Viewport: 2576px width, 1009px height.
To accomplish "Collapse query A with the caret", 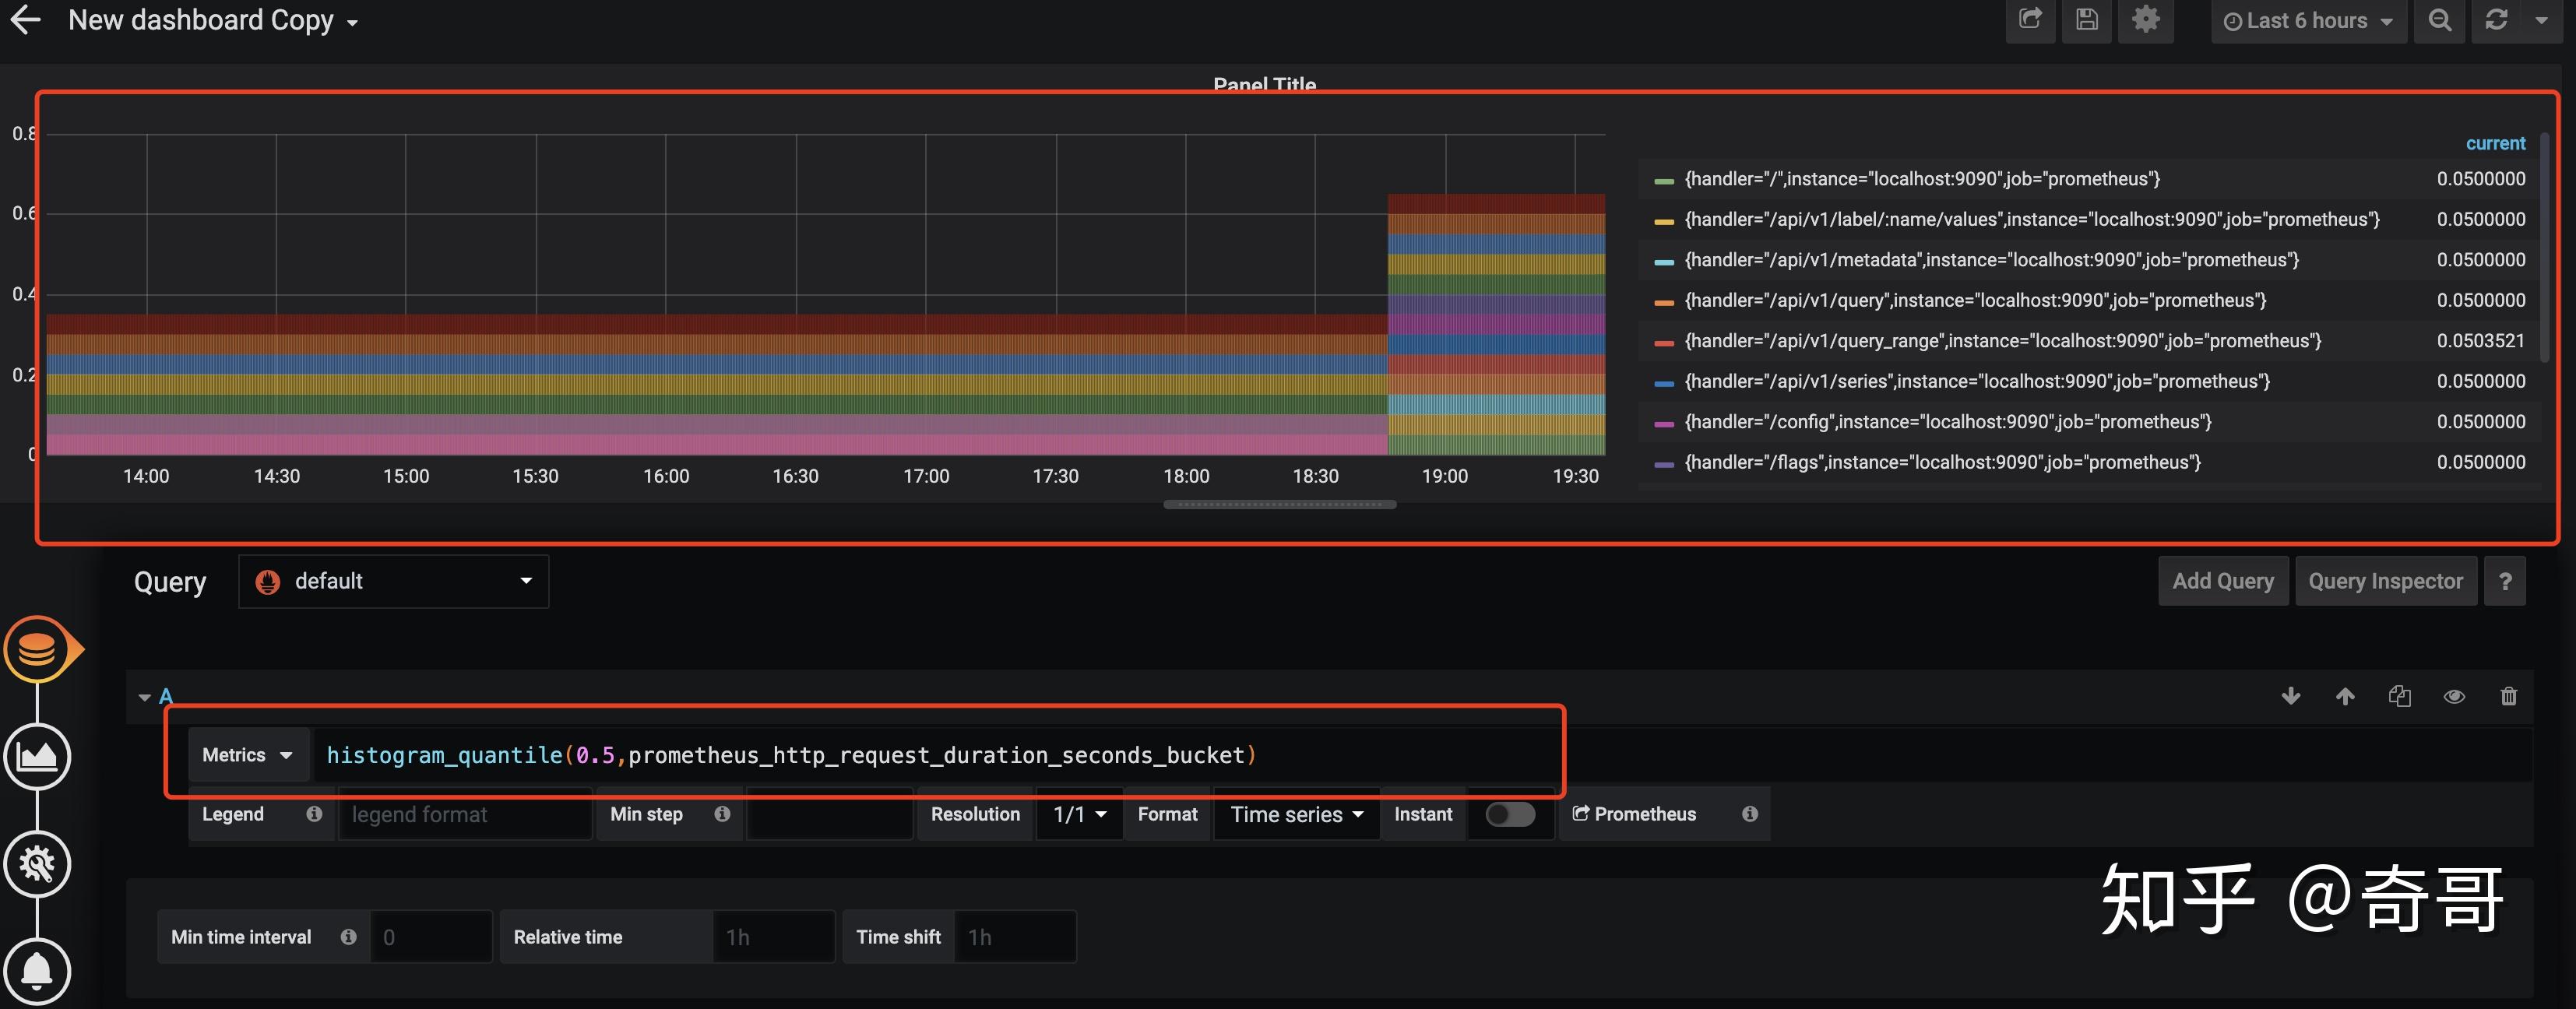I will click(x=145, y=697).
